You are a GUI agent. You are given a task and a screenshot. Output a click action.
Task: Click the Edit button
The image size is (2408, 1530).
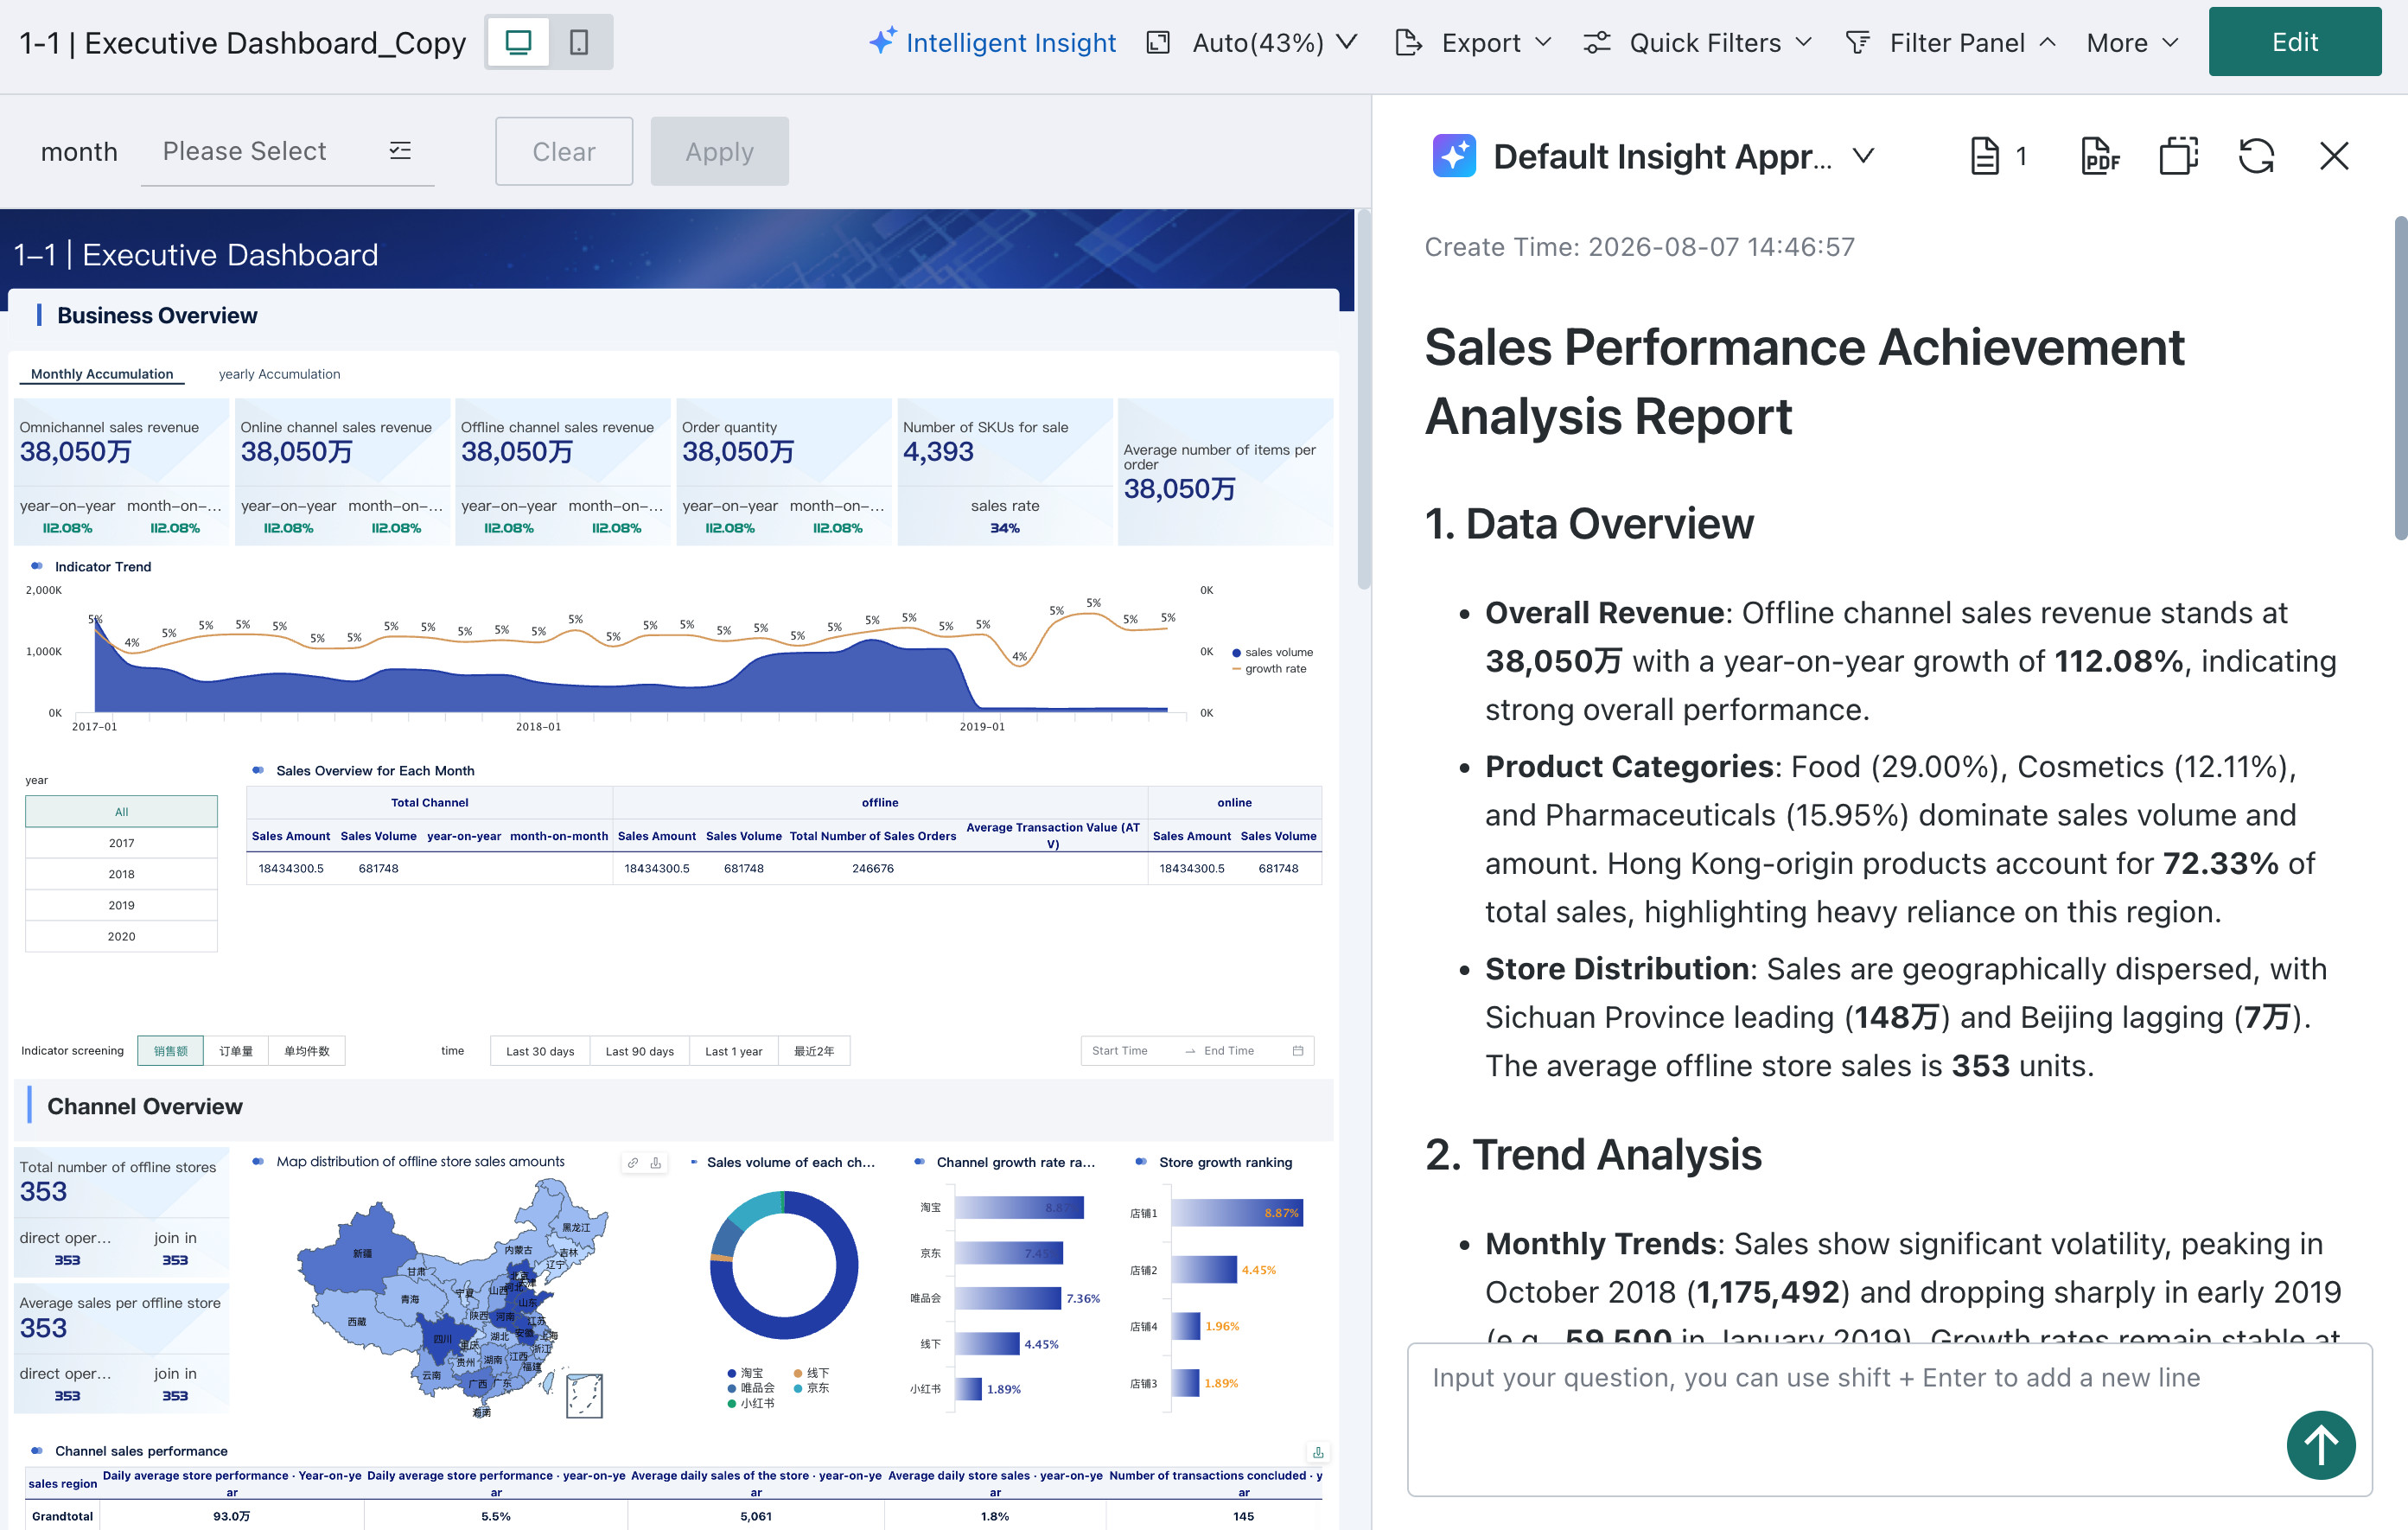pos(2294,42)
